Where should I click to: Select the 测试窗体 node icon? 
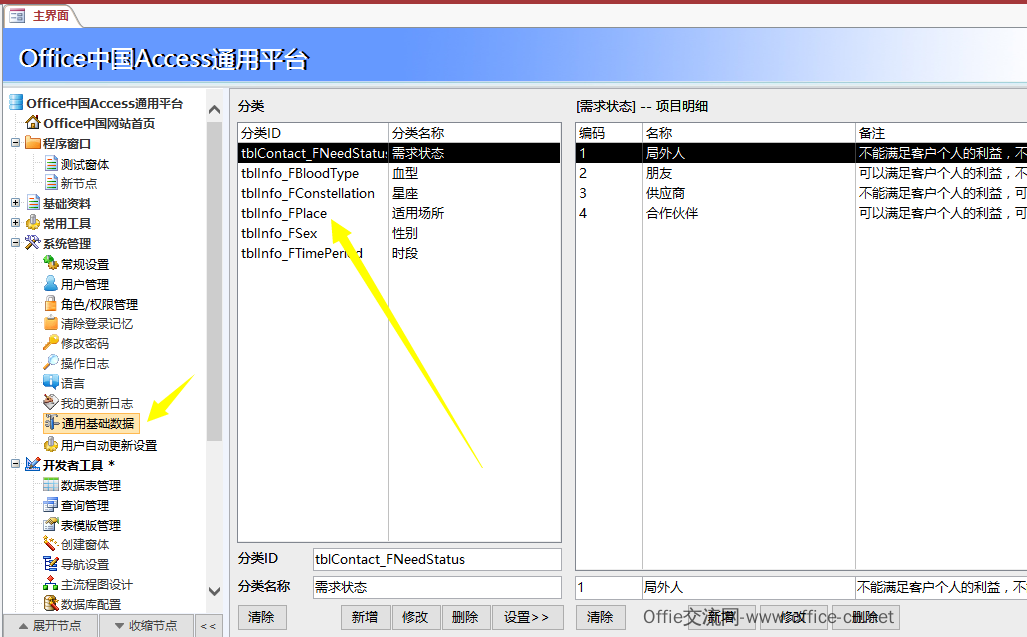(51, 164)
